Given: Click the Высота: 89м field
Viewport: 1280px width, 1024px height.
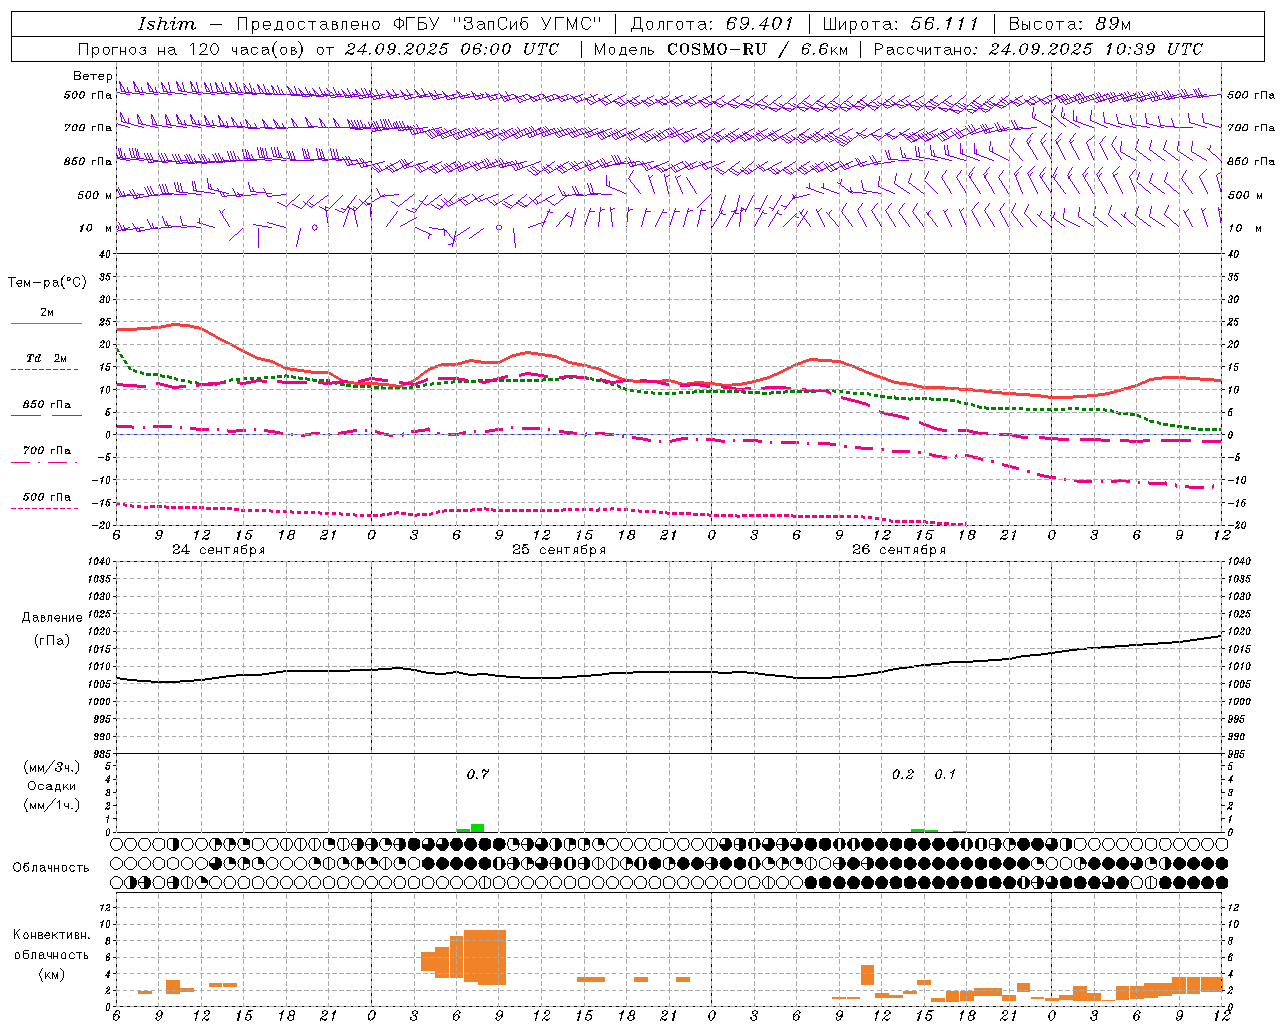Looking at the screenshot, I should click(1070, 24).
